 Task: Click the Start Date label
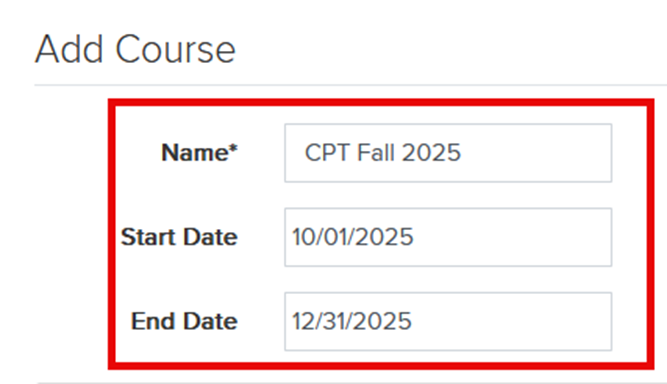[179, 237]
